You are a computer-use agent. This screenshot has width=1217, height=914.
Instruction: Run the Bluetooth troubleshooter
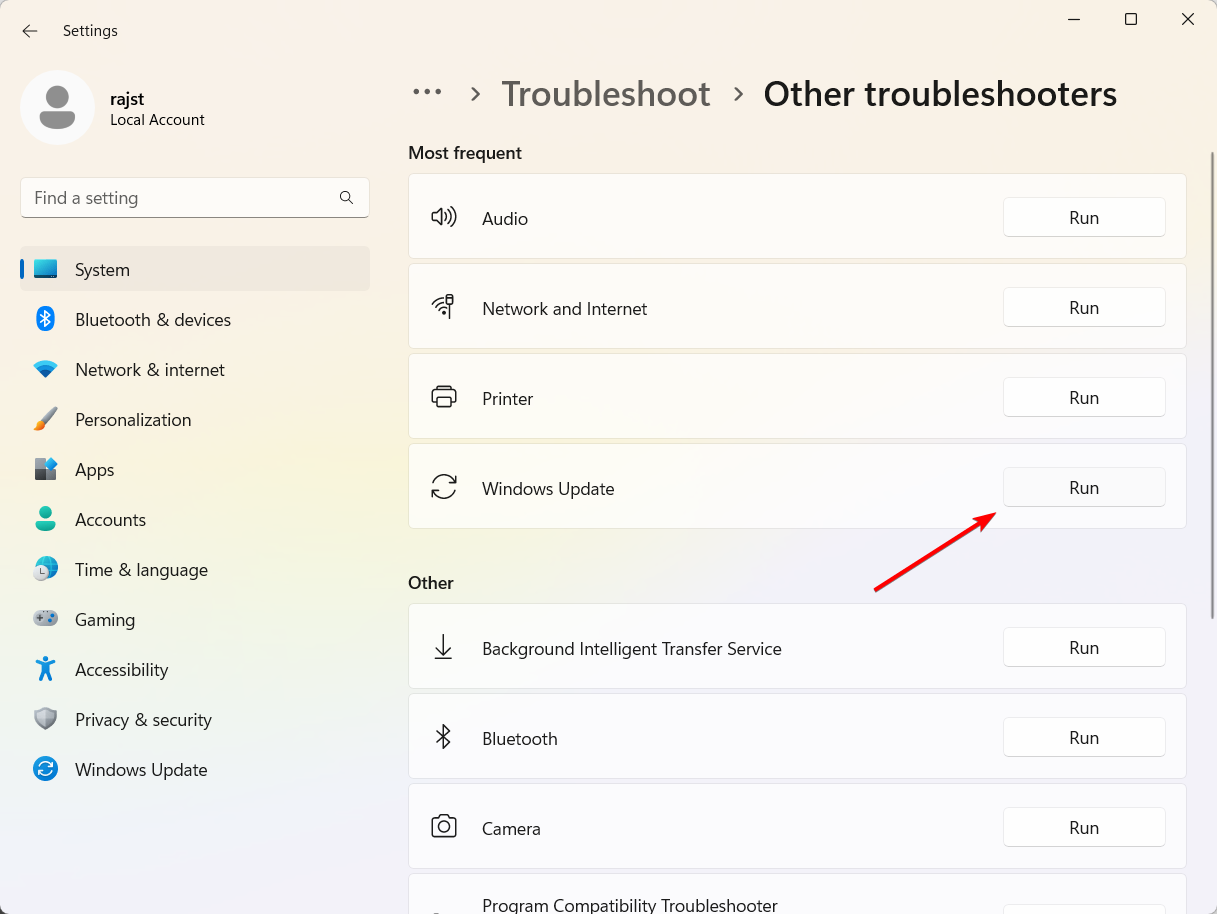(x=1084, y=737)
